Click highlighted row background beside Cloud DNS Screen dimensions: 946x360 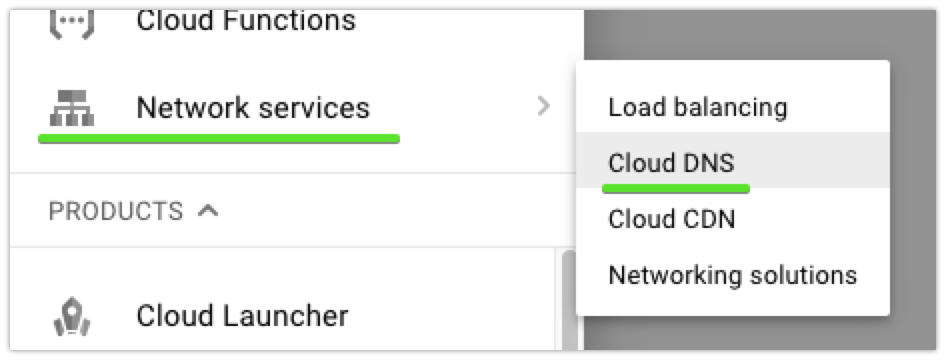[x=814, y=160]
